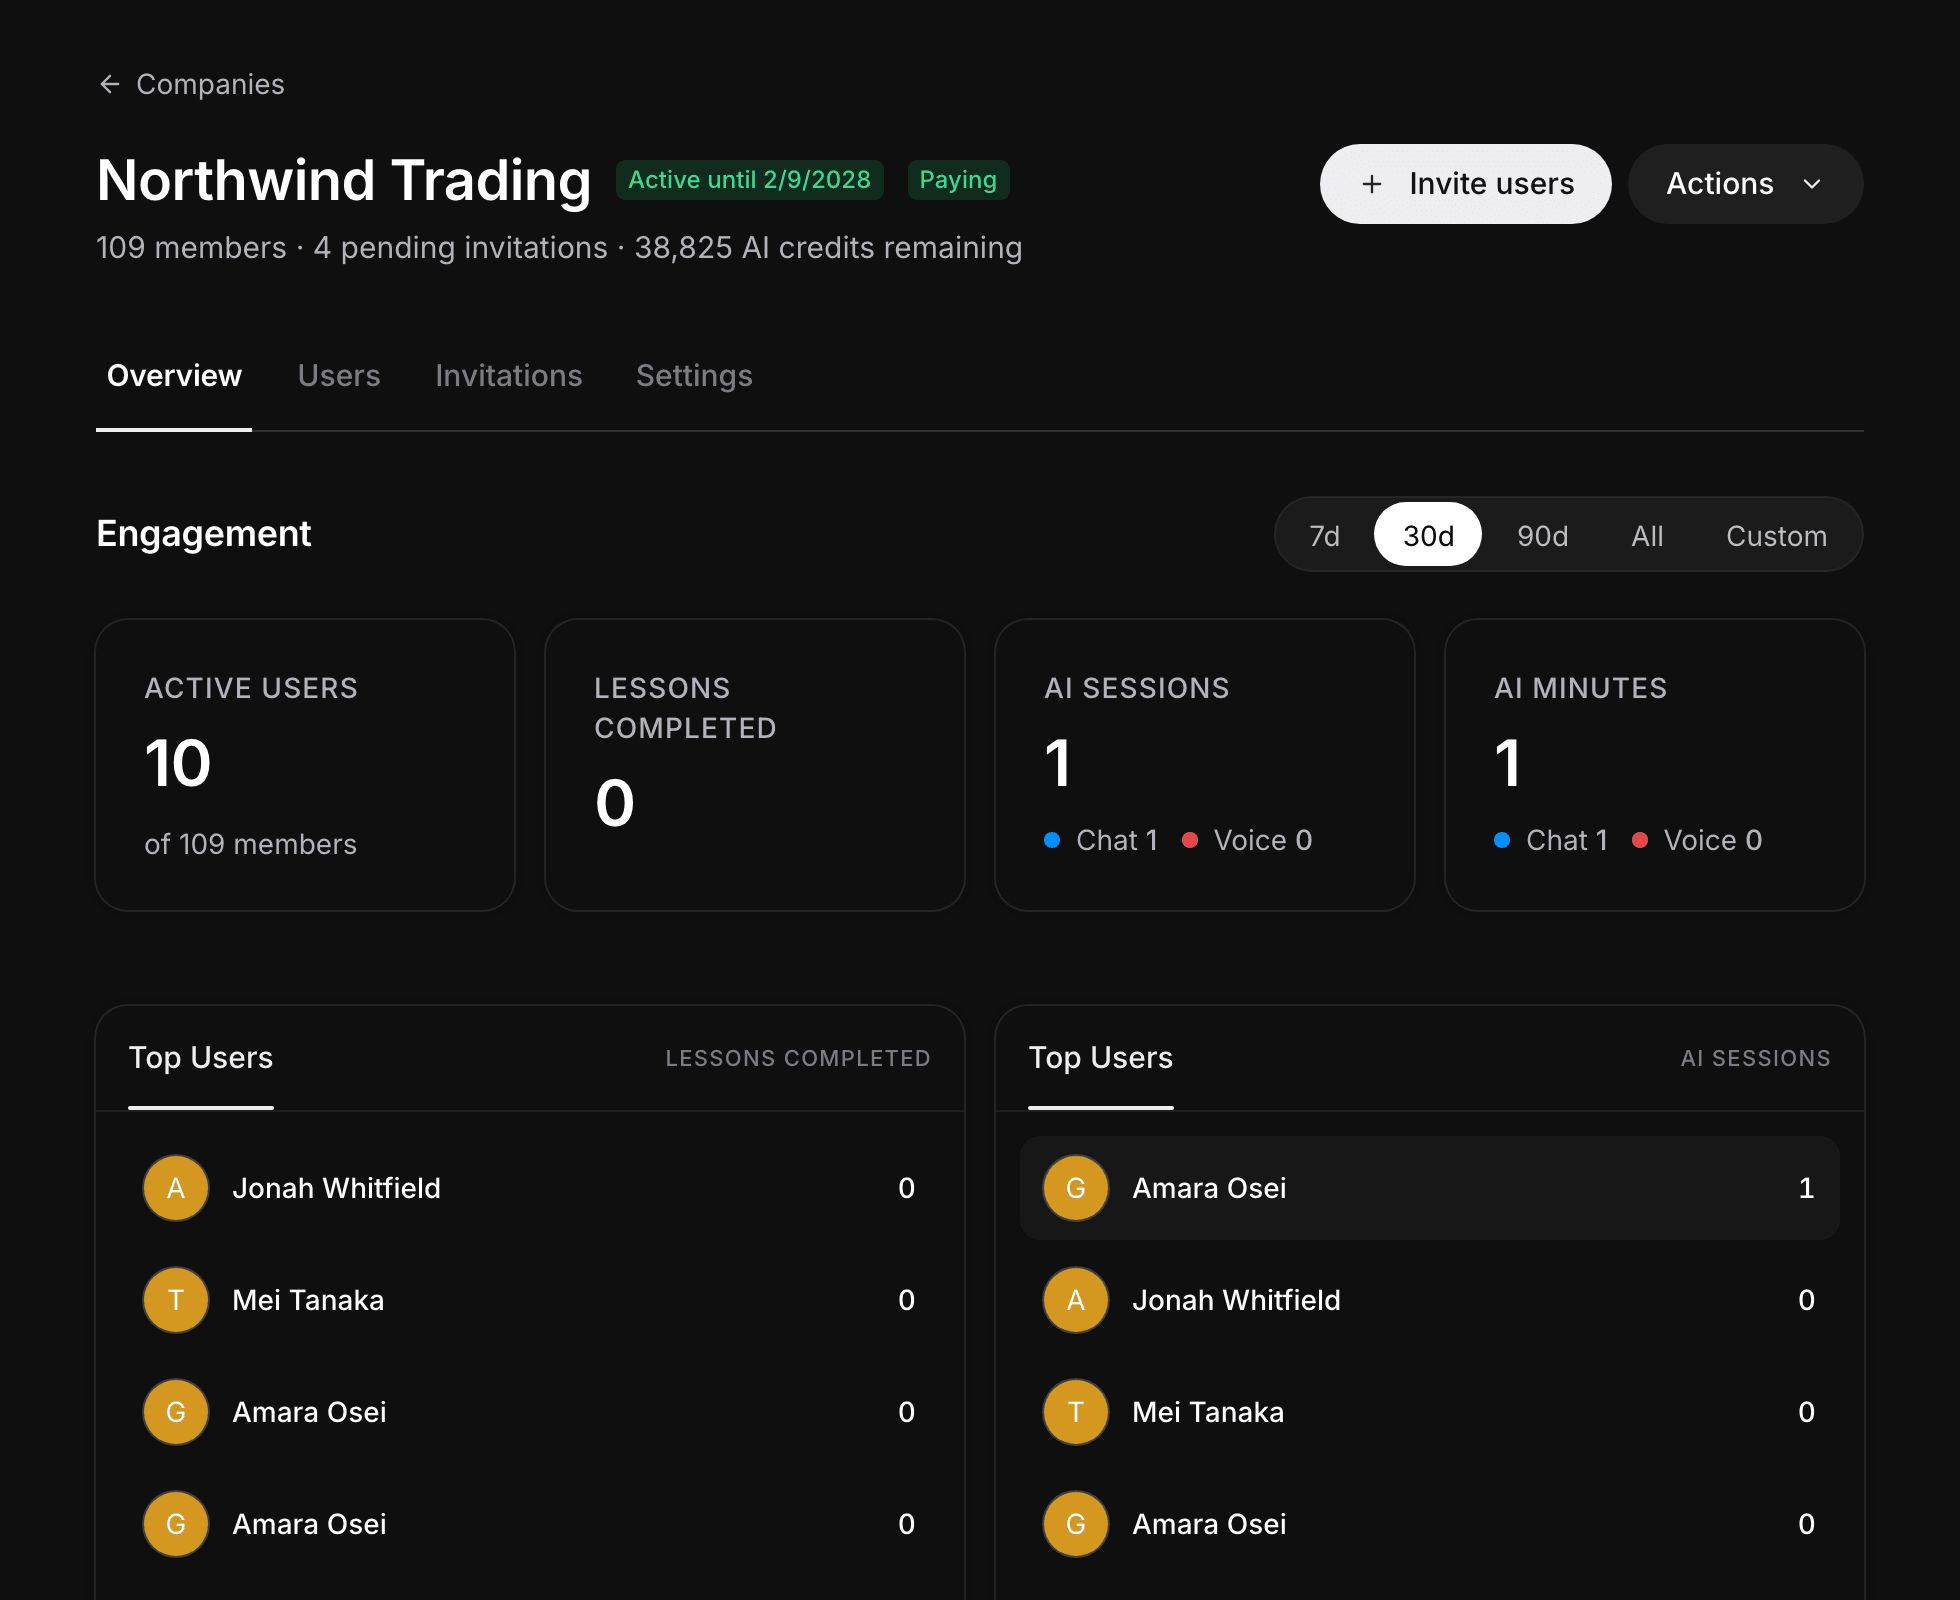Viewport: 1960px width, 1600px height.
Task: Open Jonah Whitfield in AI Sessions list
Action: point(1430,1300)
